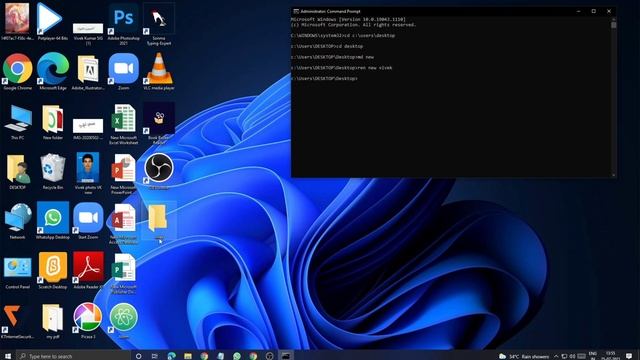Open the weather widget showing Rain showers
Viewport: 640px width, 360px height.
tap(524, 356)
